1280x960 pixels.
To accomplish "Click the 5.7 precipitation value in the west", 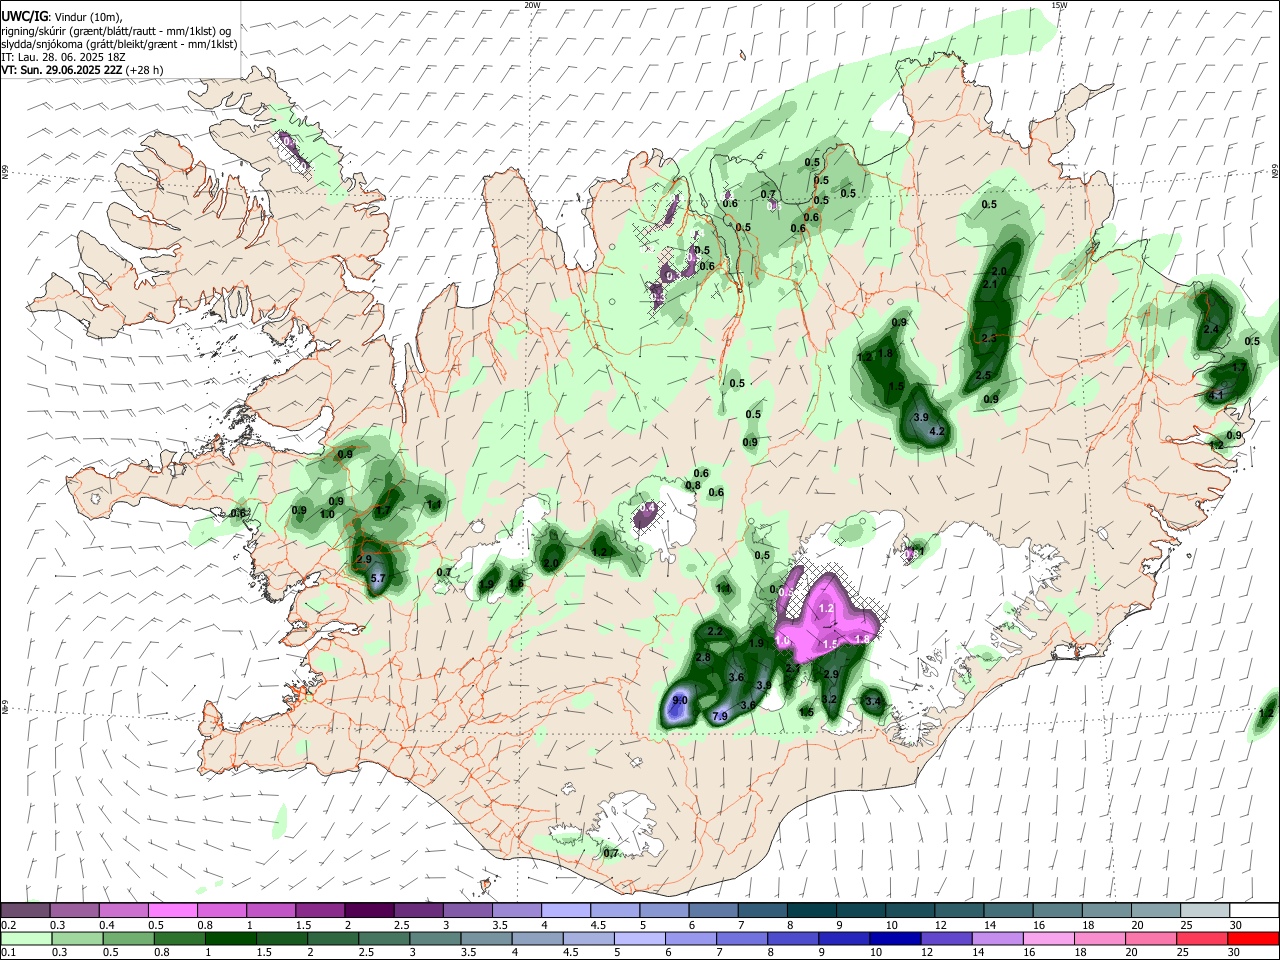I will coord(377,578).
